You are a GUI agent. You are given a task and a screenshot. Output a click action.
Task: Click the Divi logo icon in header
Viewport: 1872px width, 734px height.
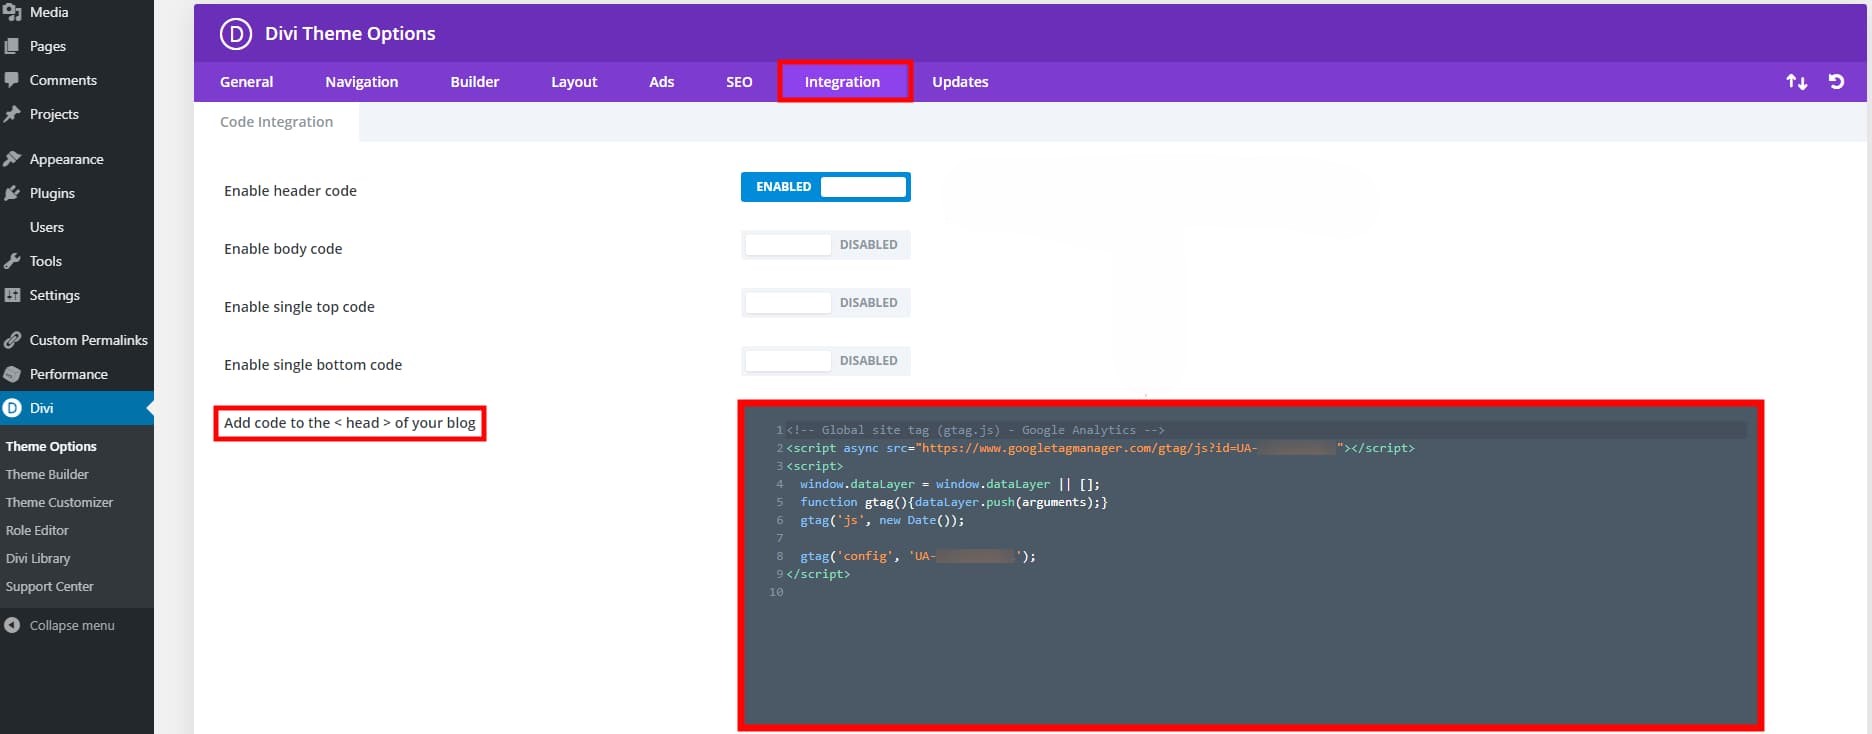(236, 34)
